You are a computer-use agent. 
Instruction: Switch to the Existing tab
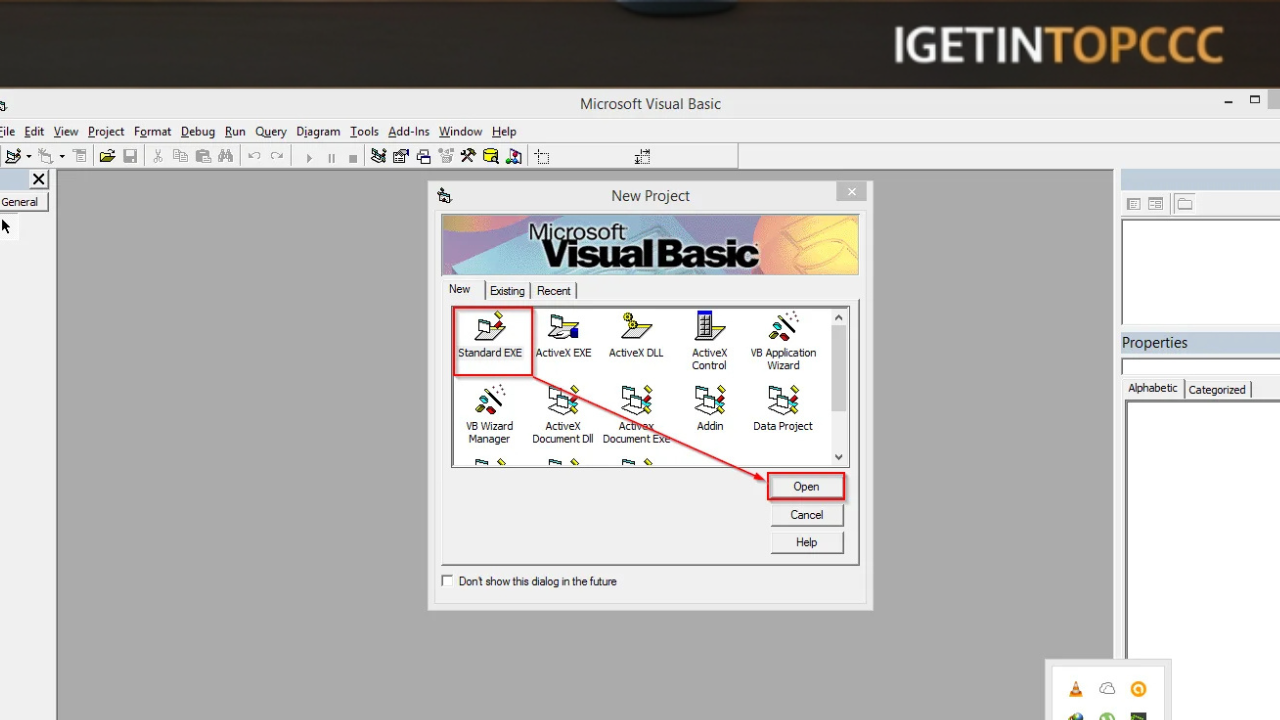[x=507, y=291]
